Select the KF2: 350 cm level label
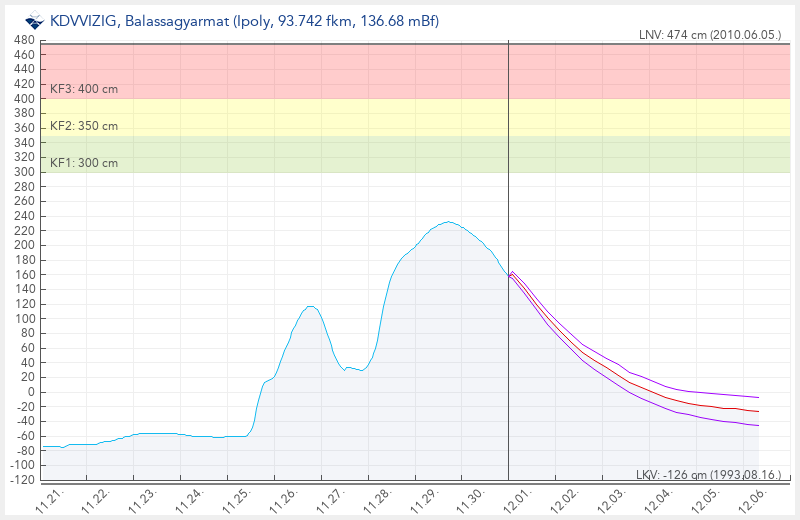Screen dimensions: 800x520 click(x=84, y=126)
